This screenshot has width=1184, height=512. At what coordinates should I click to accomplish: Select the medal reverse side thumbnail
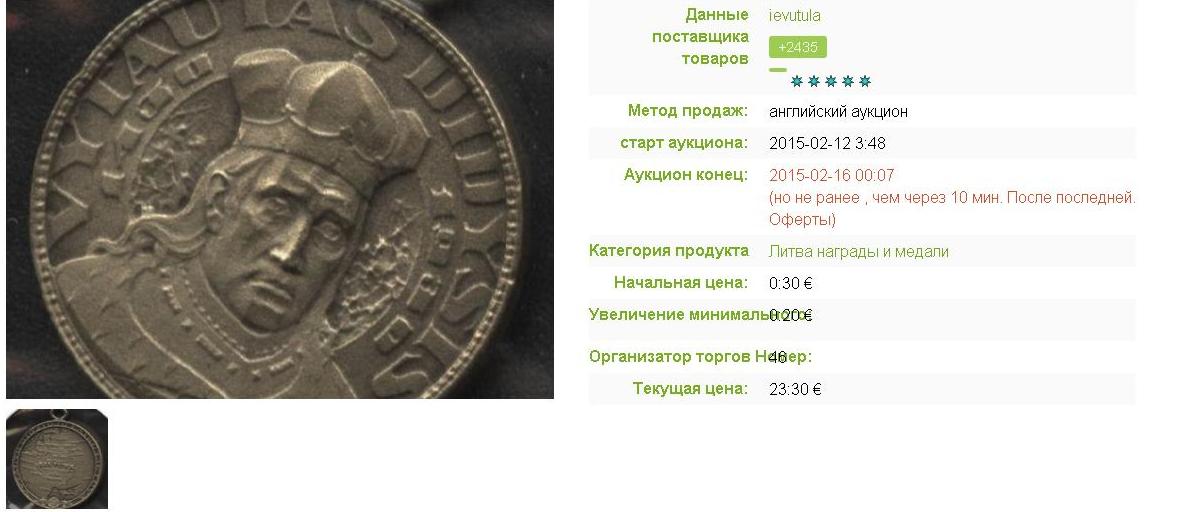pyautogui.click(x=57, y=458)
